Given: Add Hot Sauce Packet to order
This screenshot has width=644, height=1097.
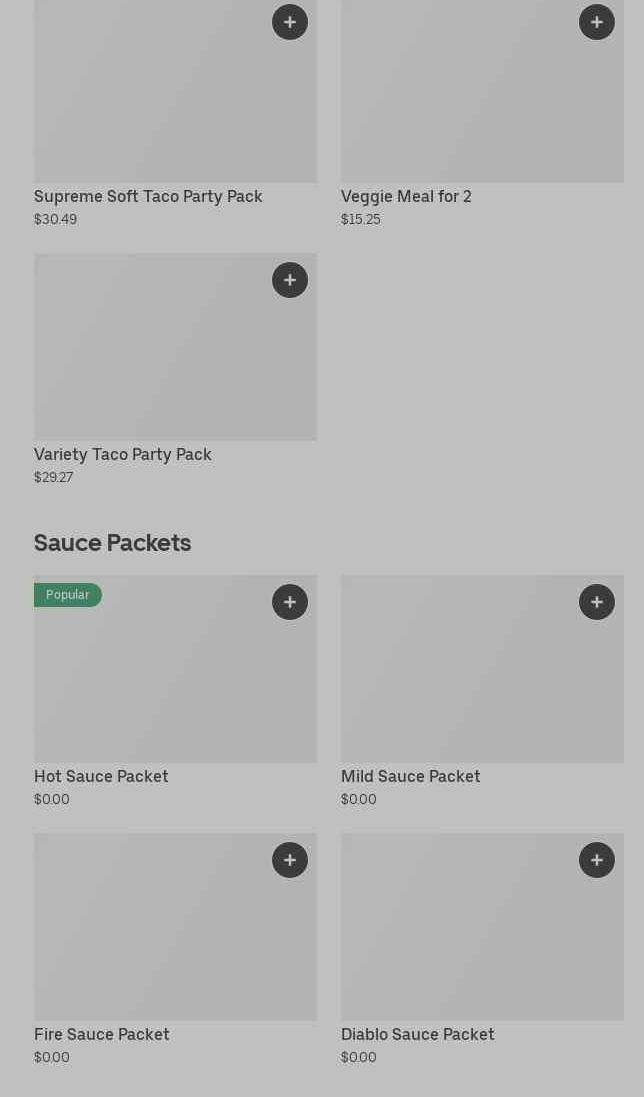Looking at the screenshot, I should coord(290,602).
